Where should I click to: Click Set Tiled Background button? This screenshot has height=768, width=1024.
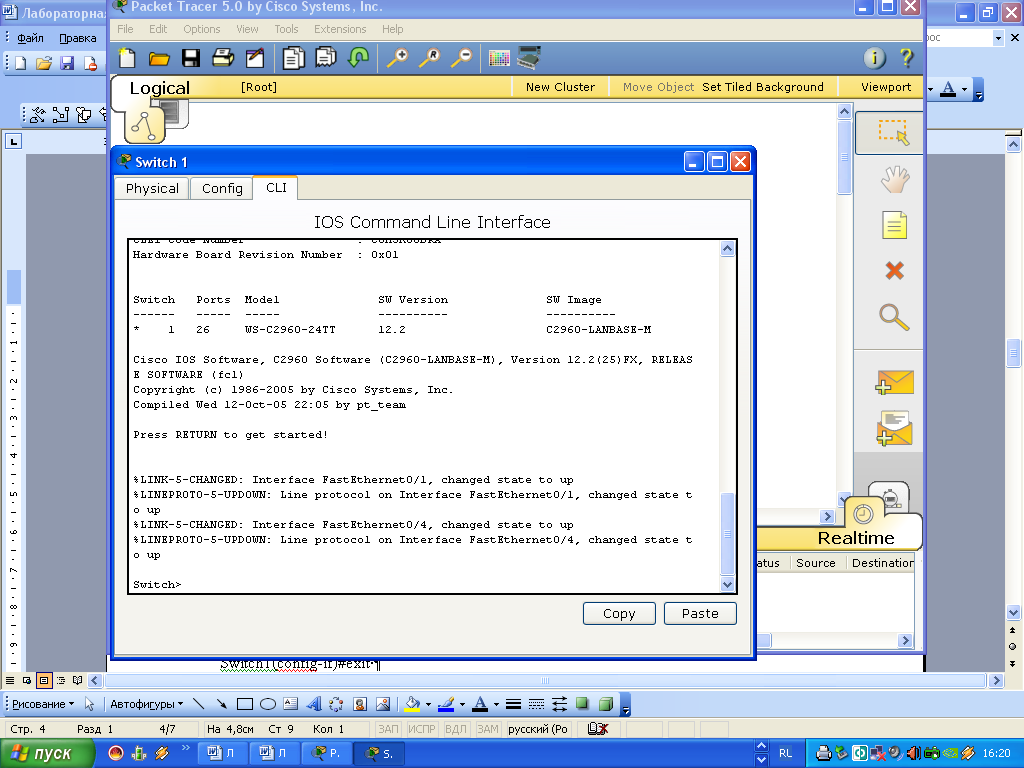763,87
